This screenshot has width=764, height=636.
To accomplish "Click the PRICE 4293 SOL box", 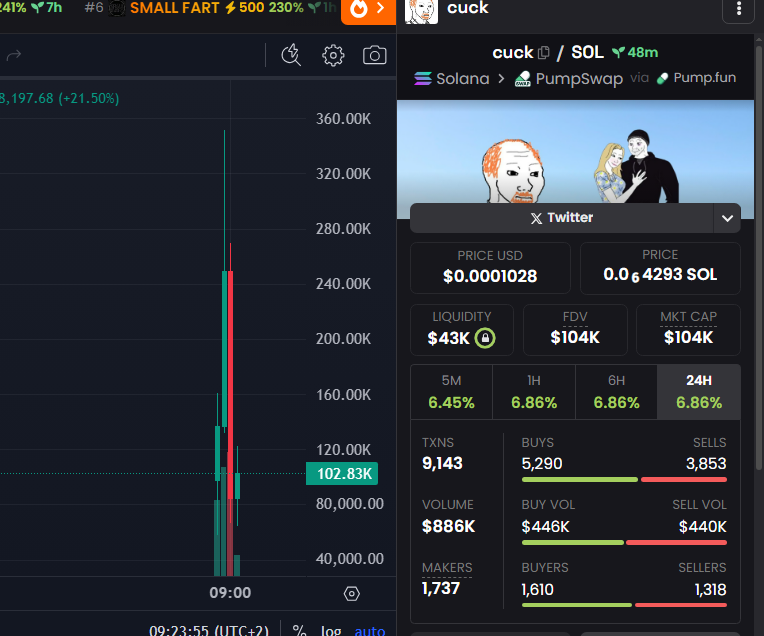I will (660, 268).
